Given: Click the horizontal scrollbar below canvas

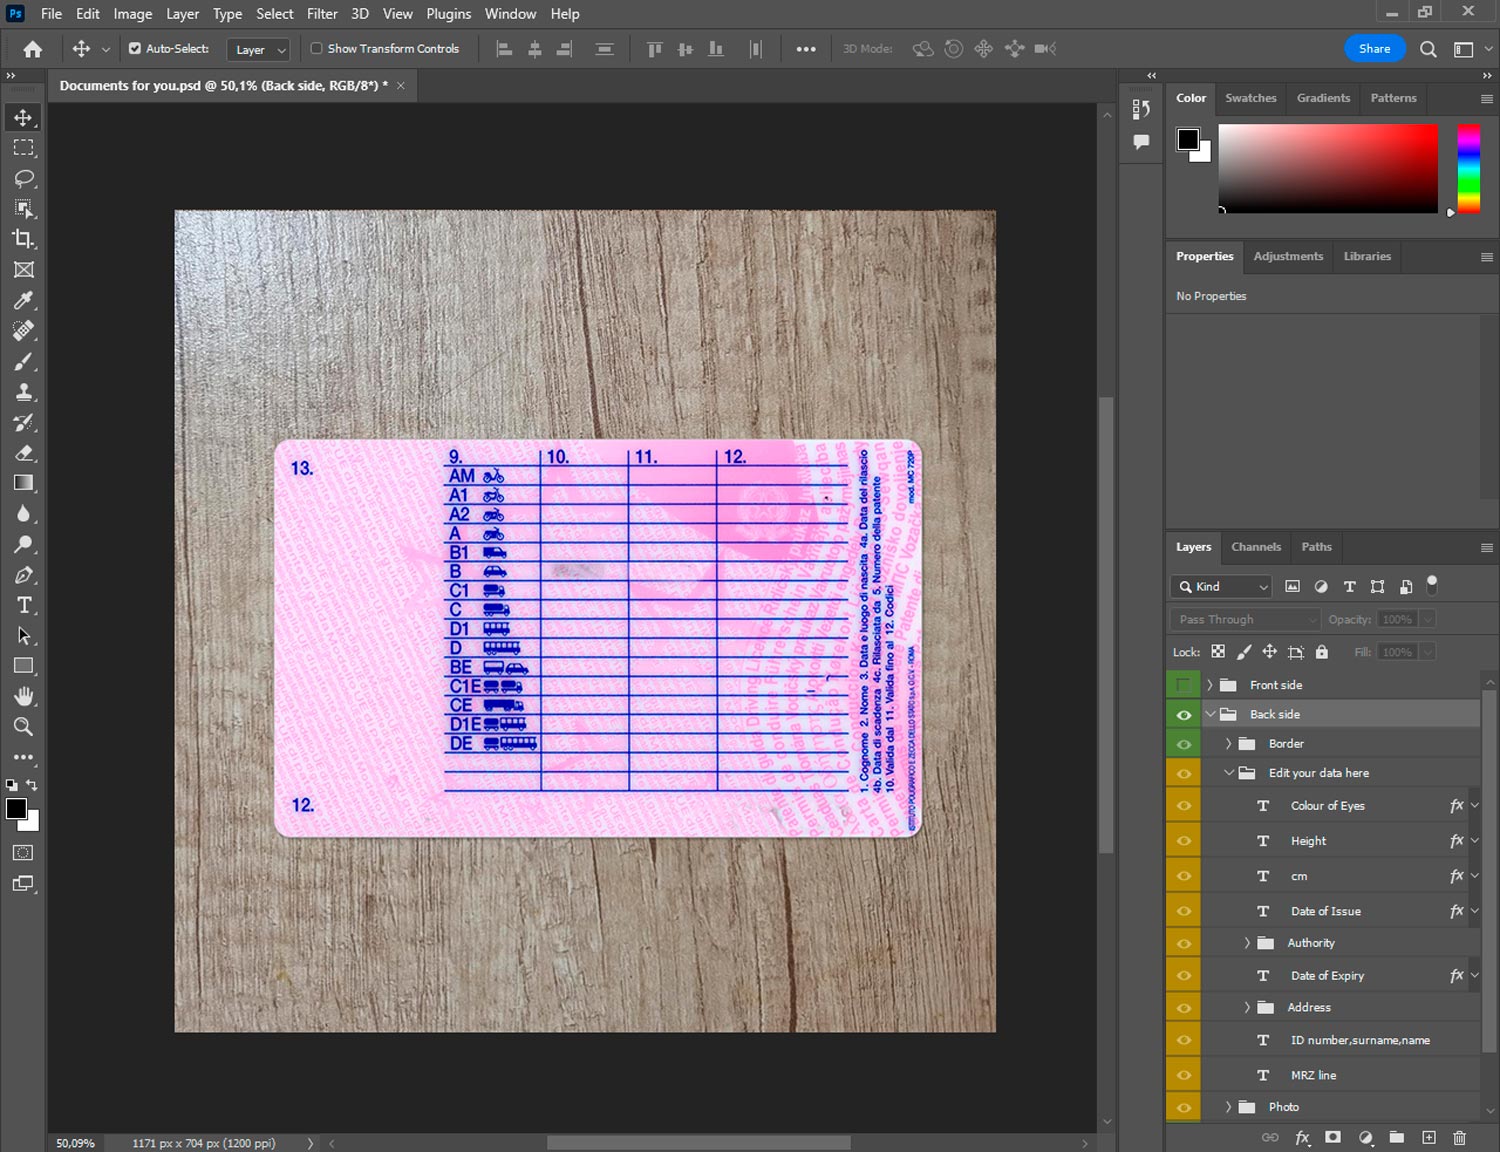Looking at the screenshot, I should [x=698, y=1143].
